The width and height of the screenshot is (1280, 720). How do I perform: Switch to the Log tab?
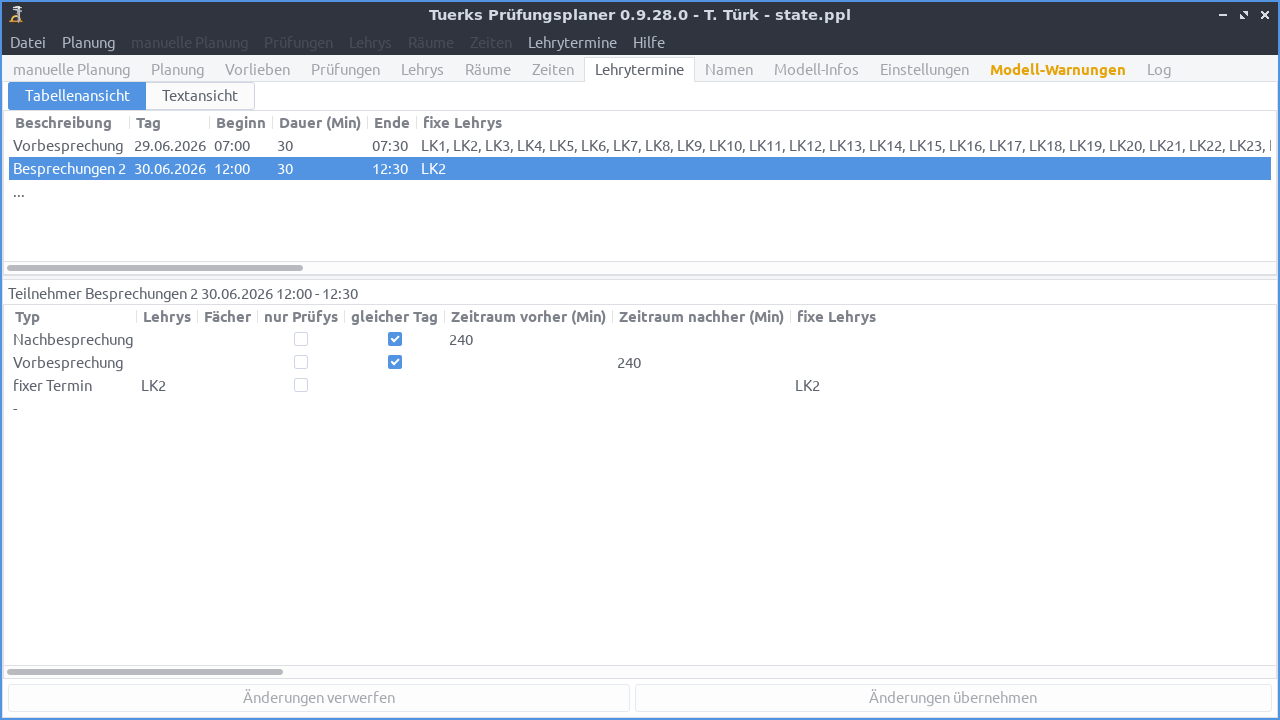click(x=1159, y=69)
